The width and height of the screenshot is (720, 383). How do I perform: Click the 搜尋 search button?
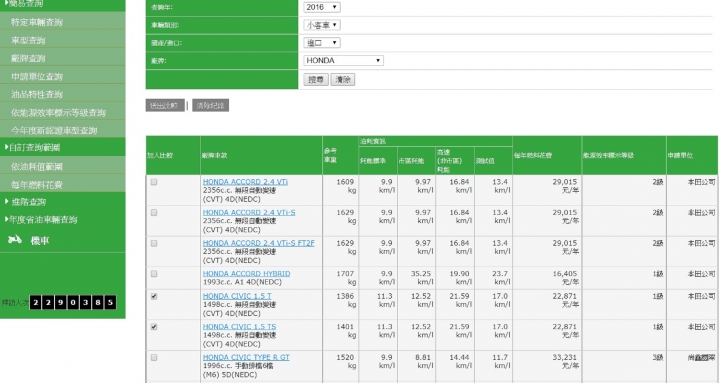[x=316, y=79]
